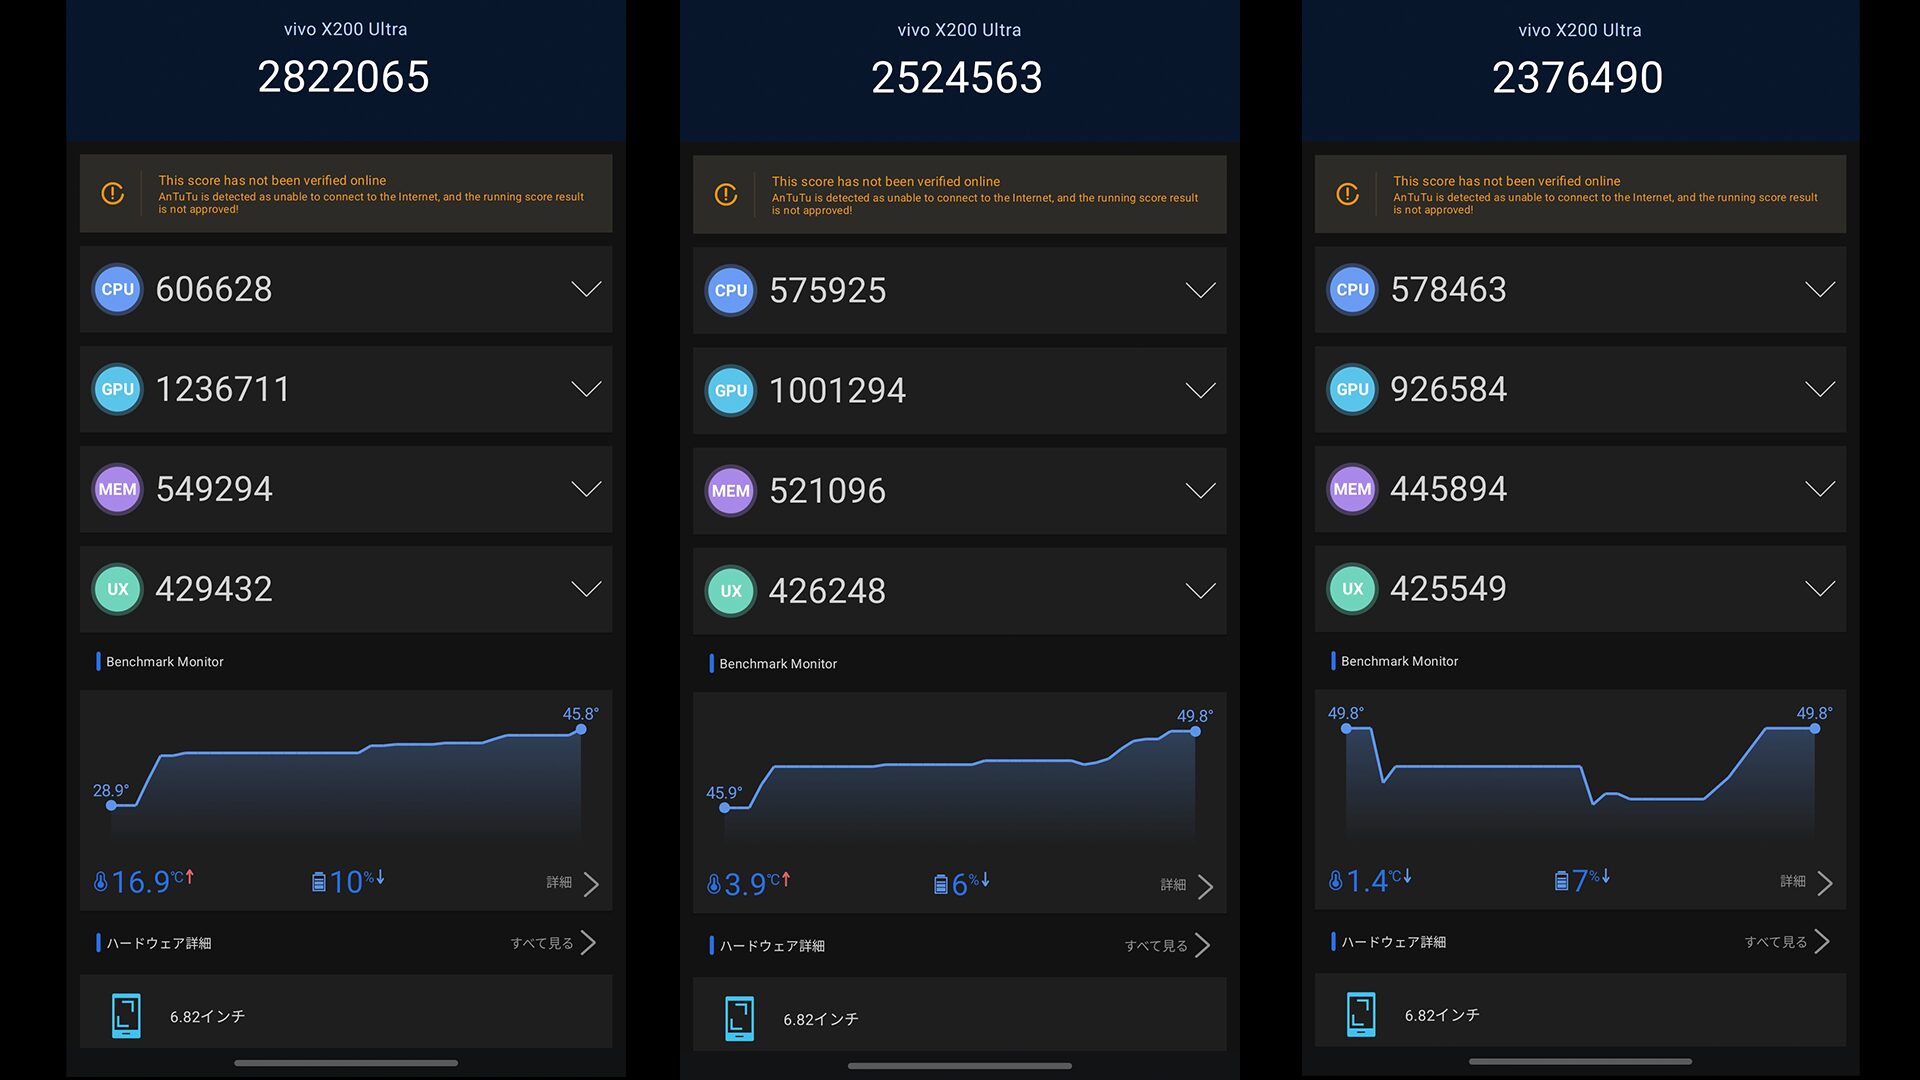
Task: Click the warning icon in the 2524563 panel
Action: [x=726, y=194]
